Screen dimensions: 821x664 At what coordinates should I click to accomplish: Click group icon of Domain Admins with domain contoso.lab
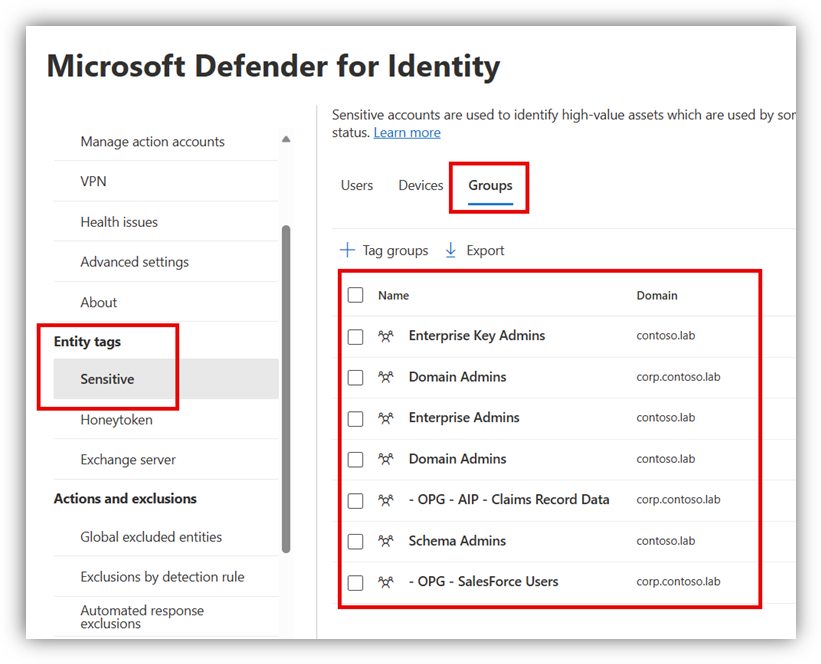[386, 459]
